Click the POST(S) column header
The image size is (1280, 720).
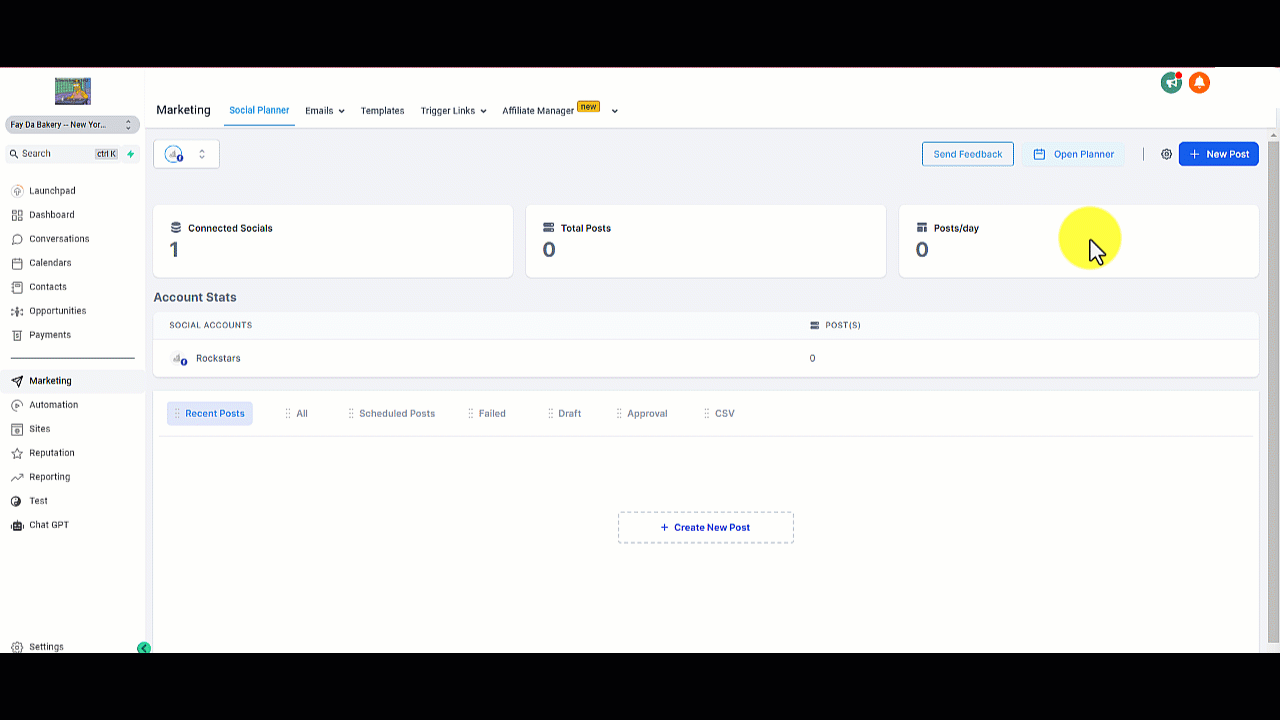(835, 325)
